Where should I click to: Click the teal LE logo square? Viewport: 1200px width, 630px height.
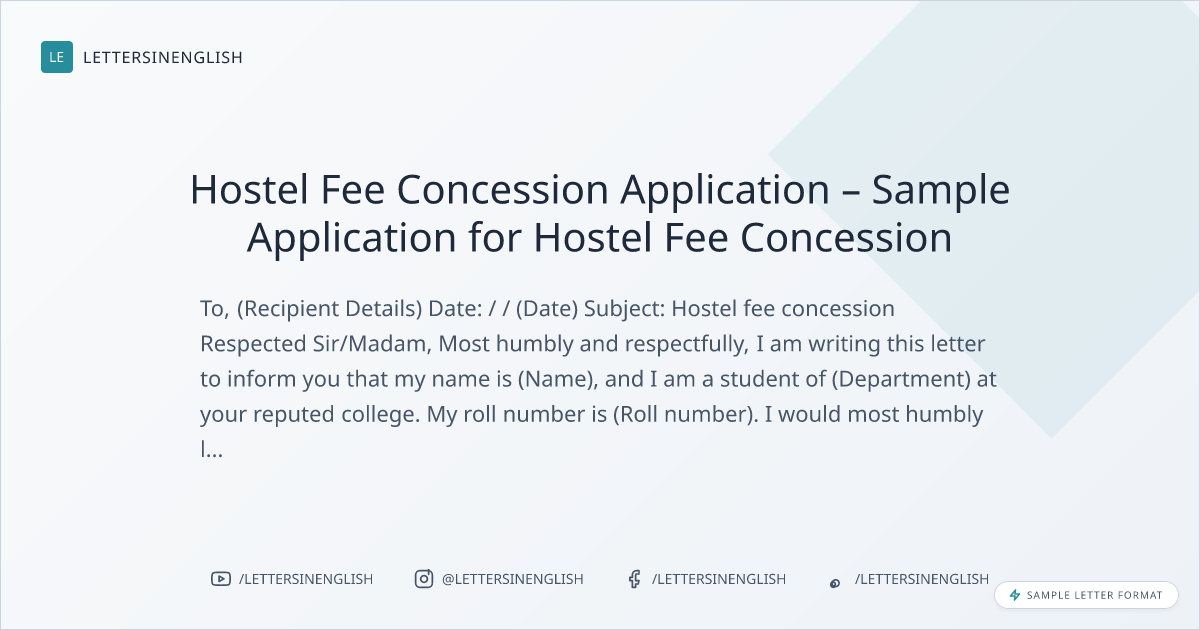click(x=57, y=57)
